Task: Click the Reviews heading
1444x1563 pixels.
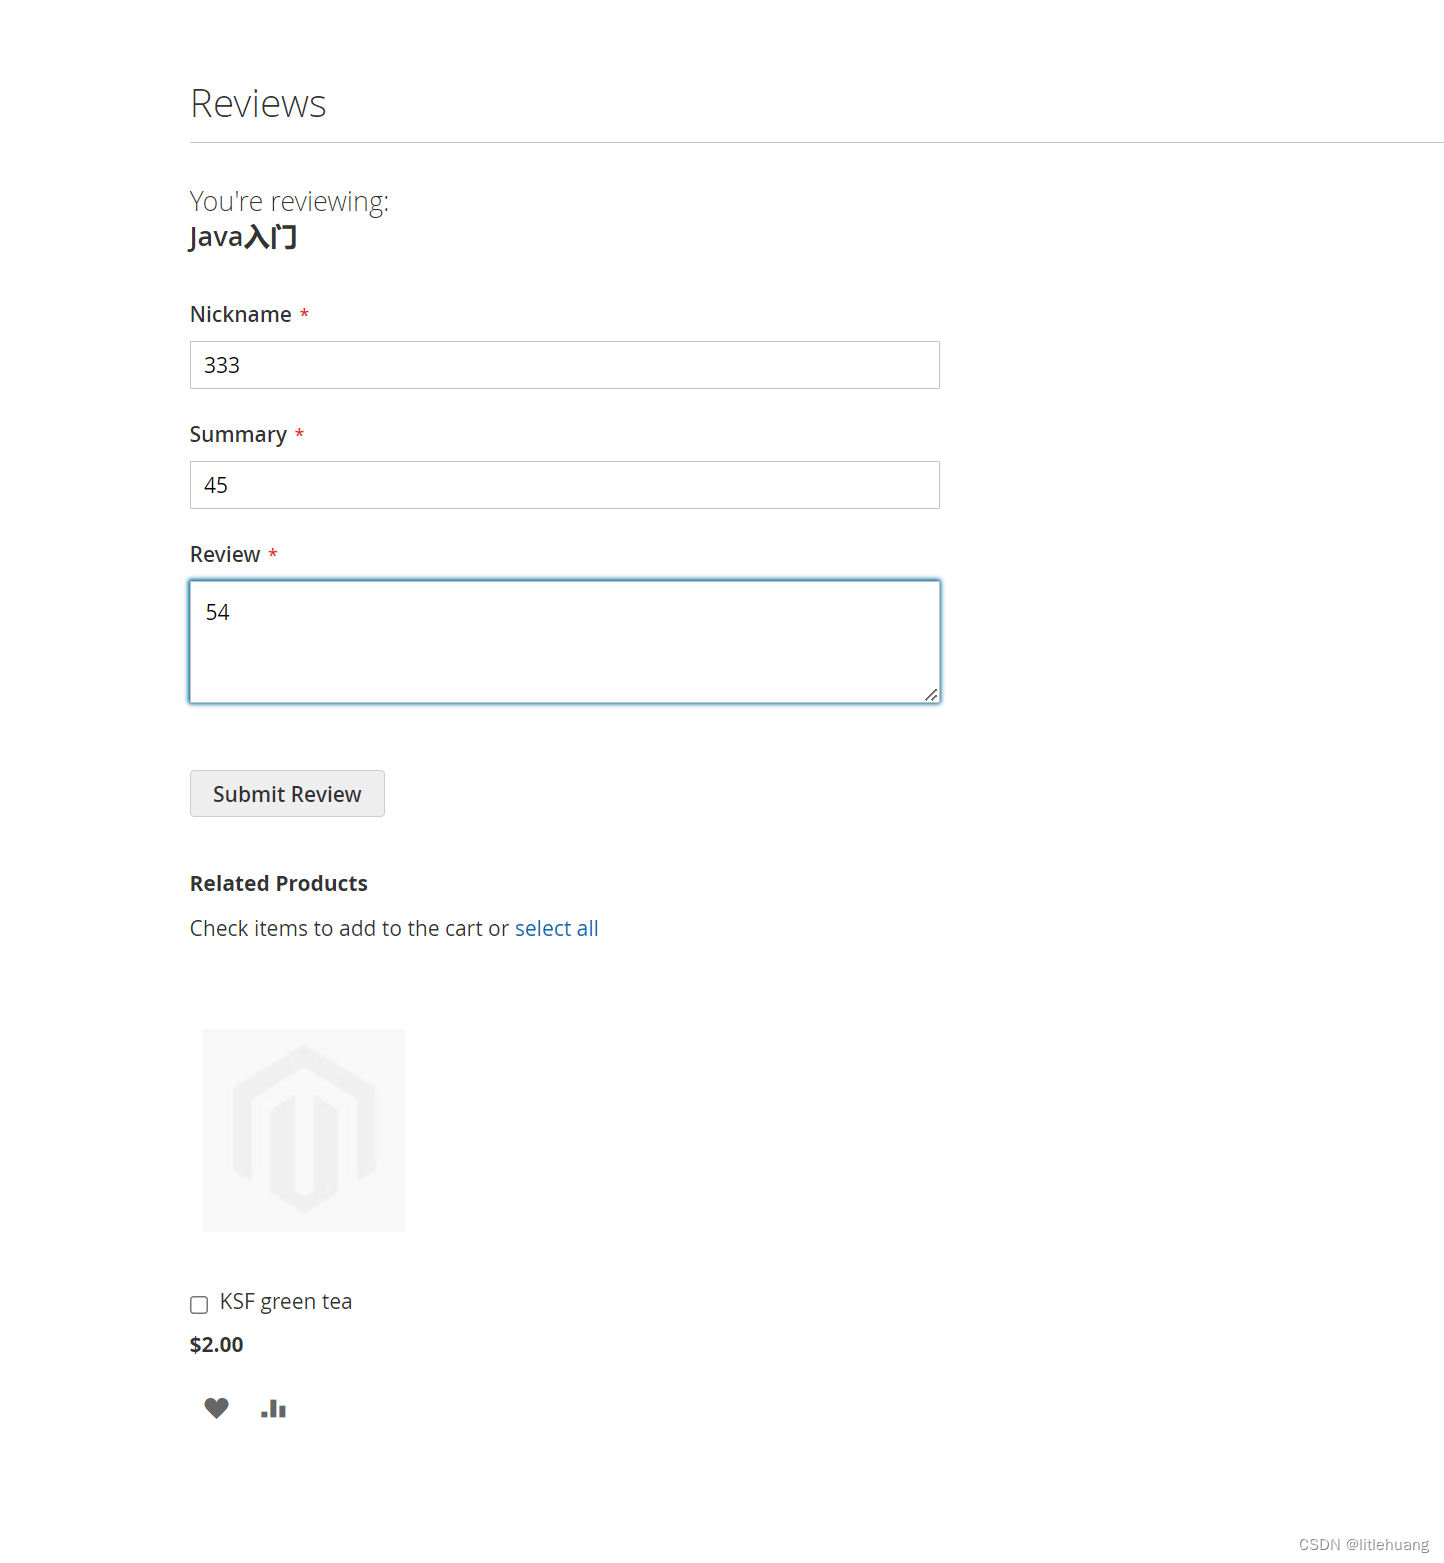Action: tap(258, 103)
